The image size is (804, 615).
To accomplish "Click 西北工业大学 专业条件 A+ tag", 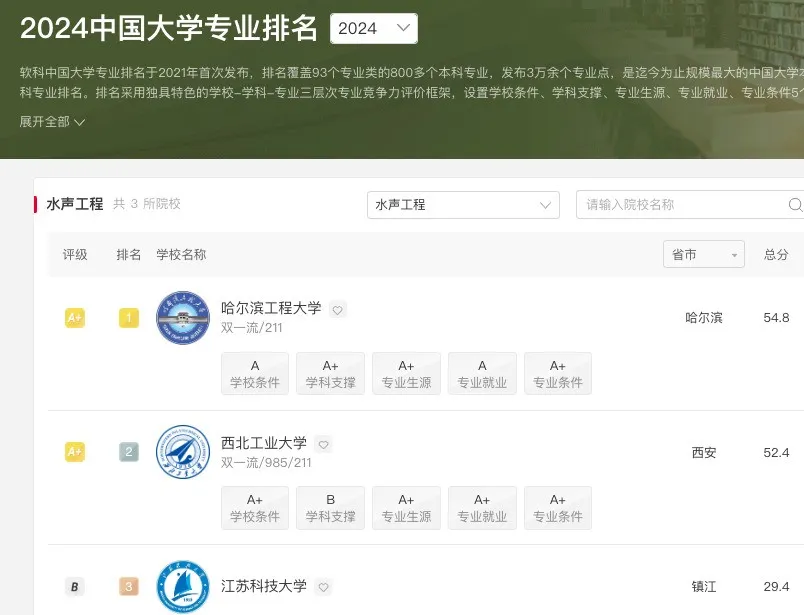I will tap(558, 508).
